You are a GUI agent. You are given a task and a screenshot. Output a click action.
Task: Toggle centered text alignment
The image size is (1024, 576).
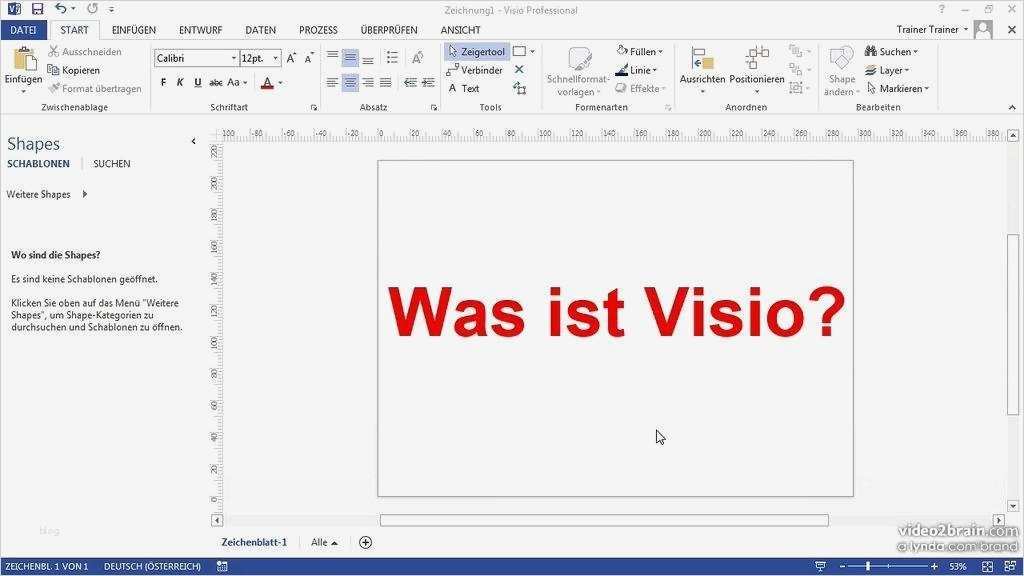tap(350, 83)
